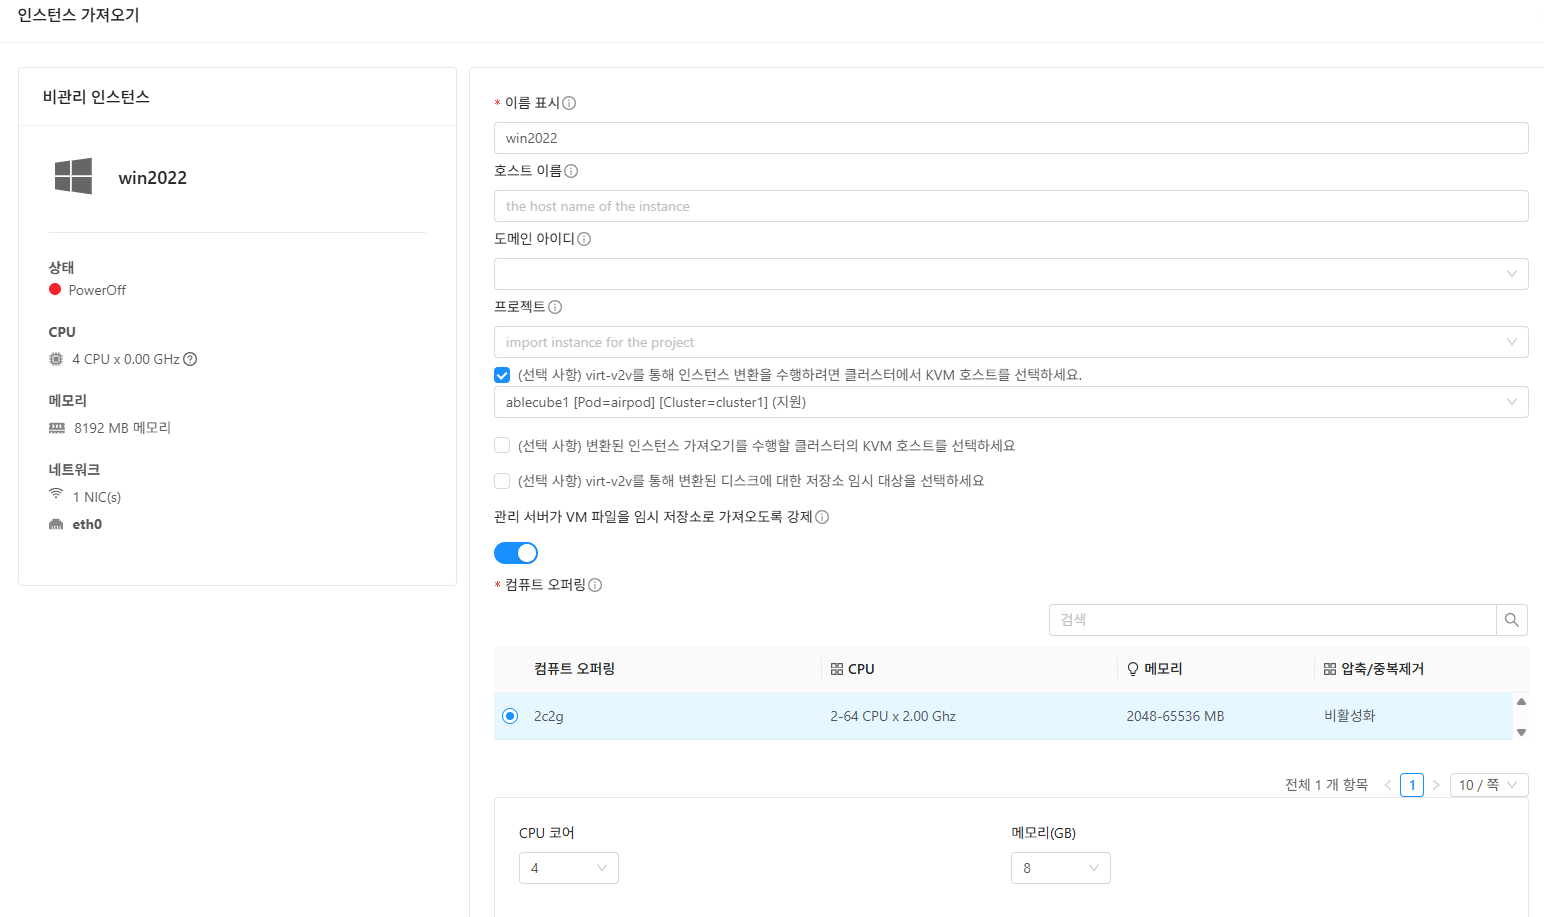The image size is (1544, 917).
Task: Click info icon next to 임시 저장소 강제 option
Action: (x=822, y=517)
